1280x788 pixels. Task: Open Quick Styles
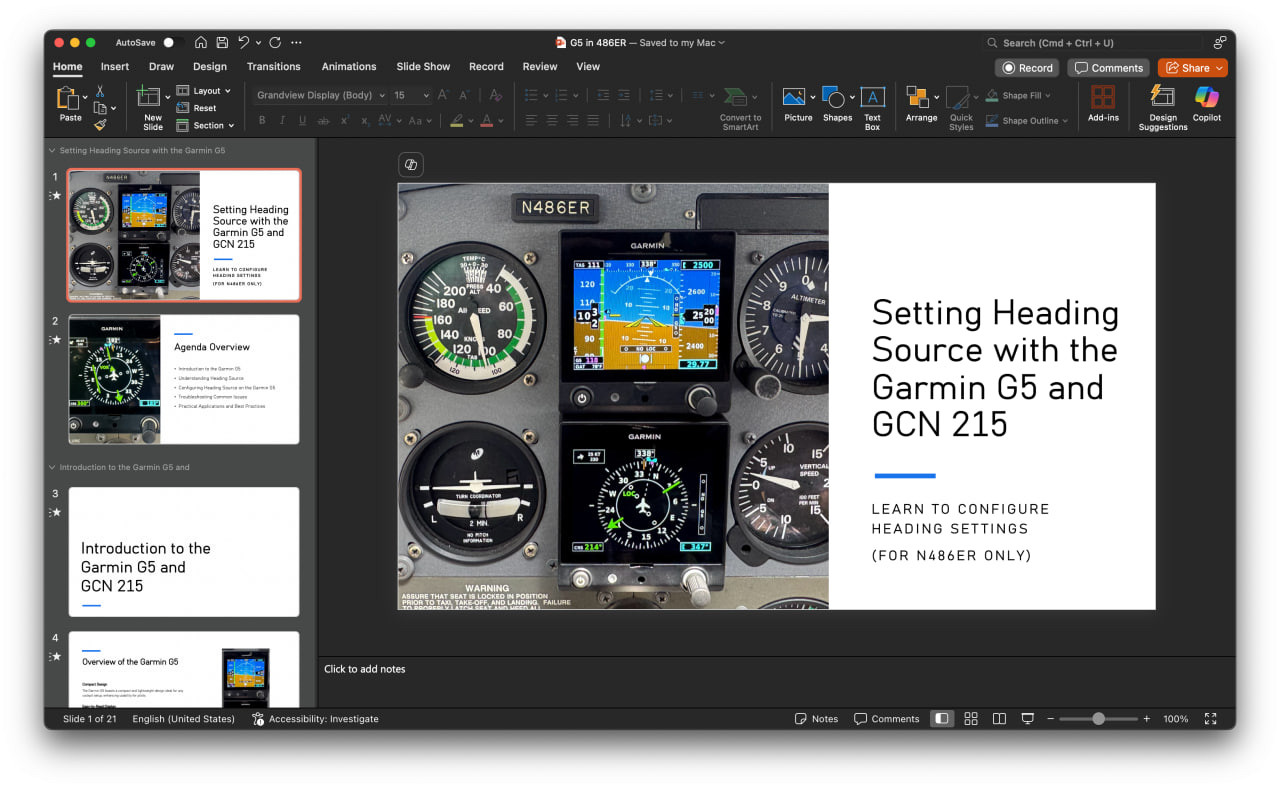[x=961, y=108]
